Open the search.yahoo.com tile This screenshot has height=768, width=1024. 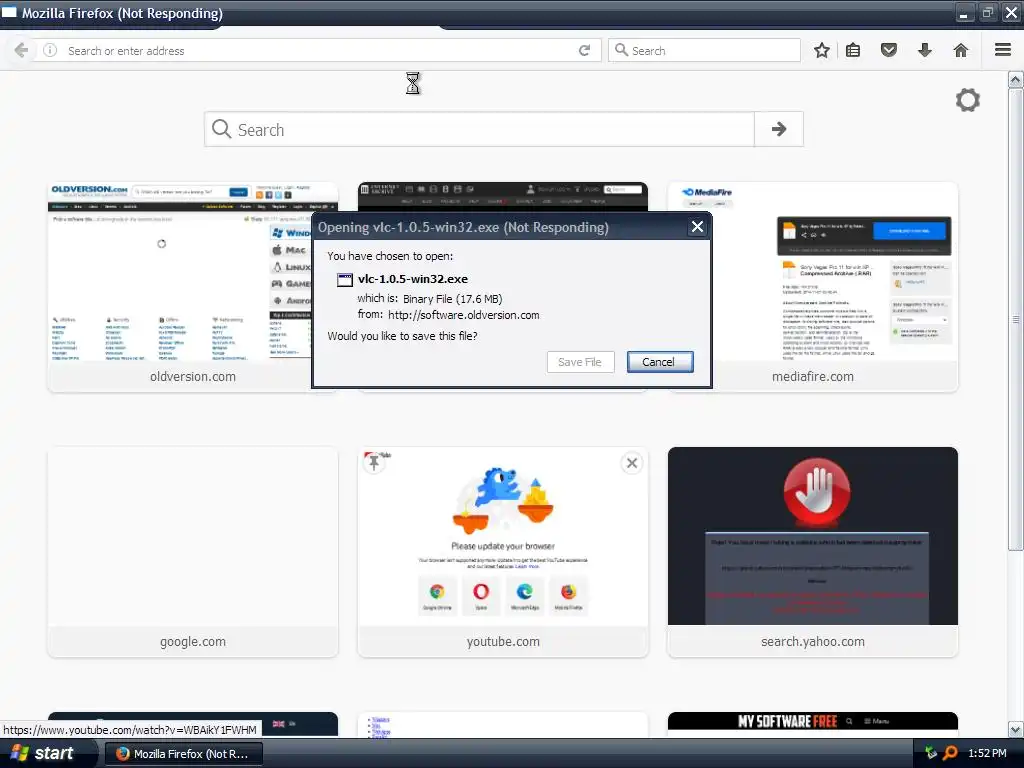click(x=812, y=552)
